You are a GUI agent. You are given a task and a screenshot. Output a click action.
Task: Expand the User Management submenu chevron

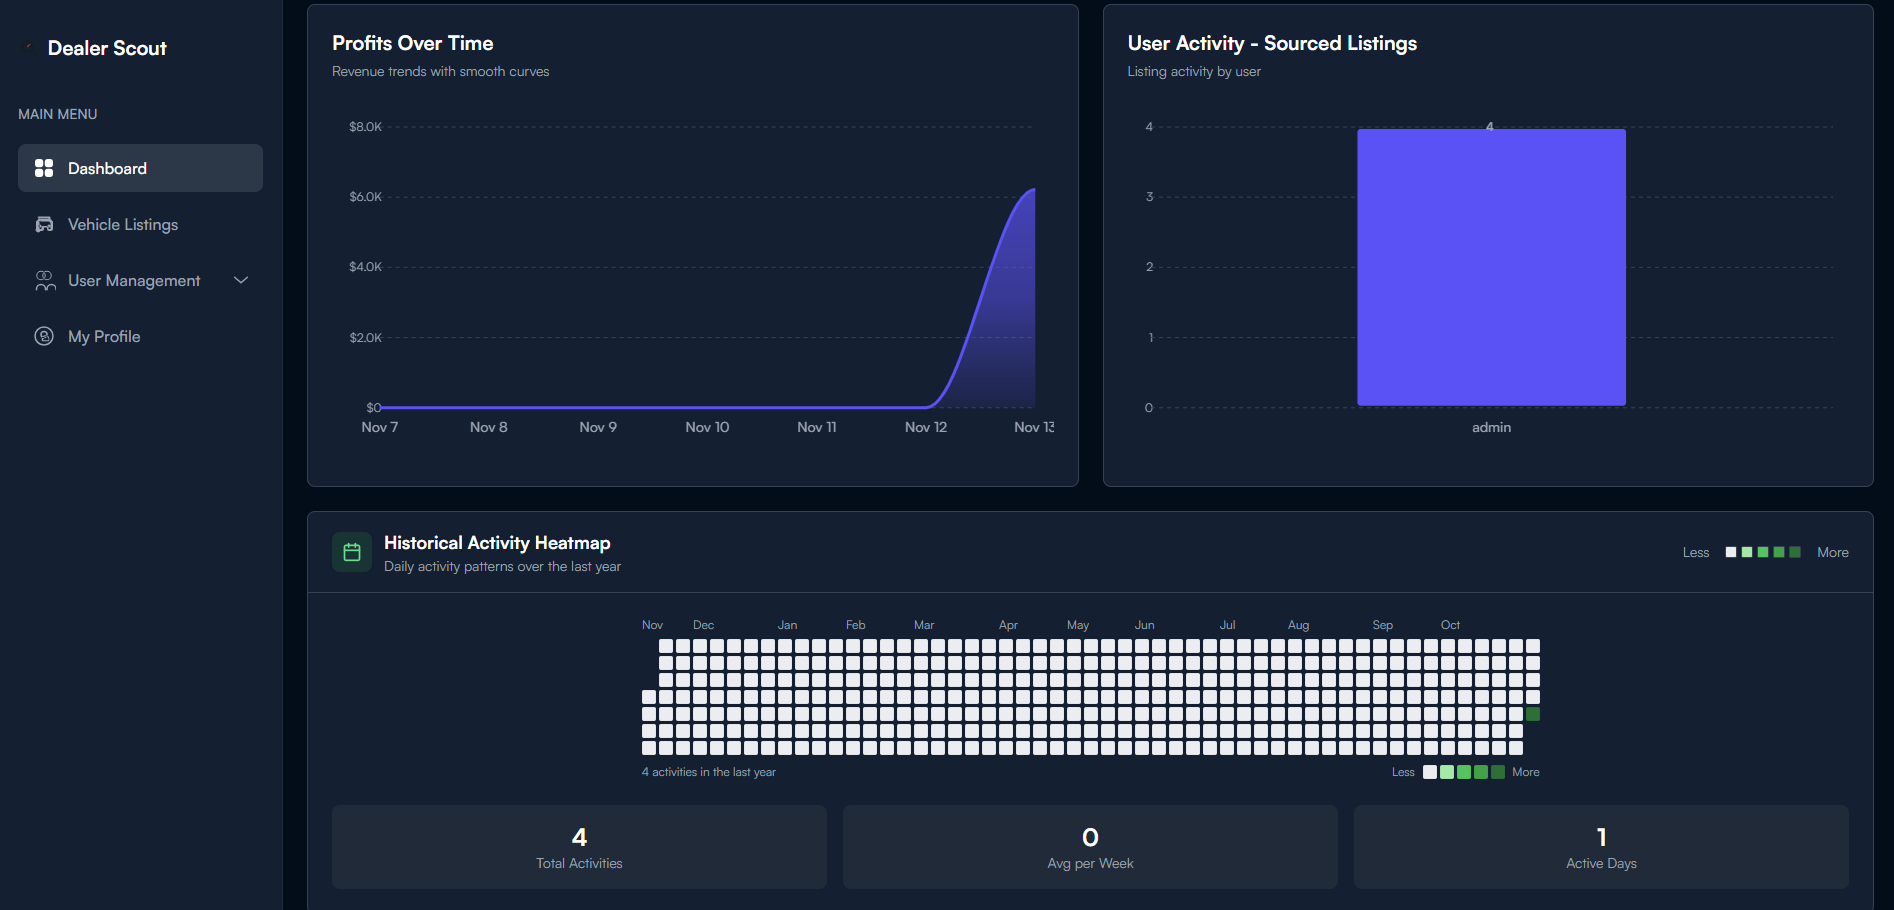click(x=240, y=281)
